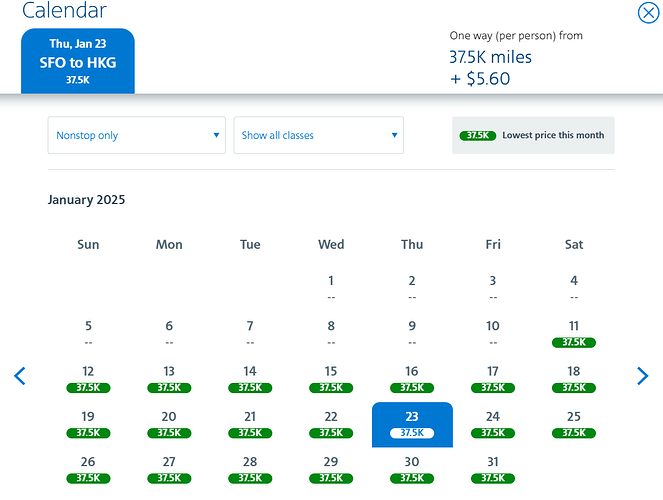The height and width of the screenshot is (500, 663).
Task: Click unavailable date January 9
Action: click(412, 333)
